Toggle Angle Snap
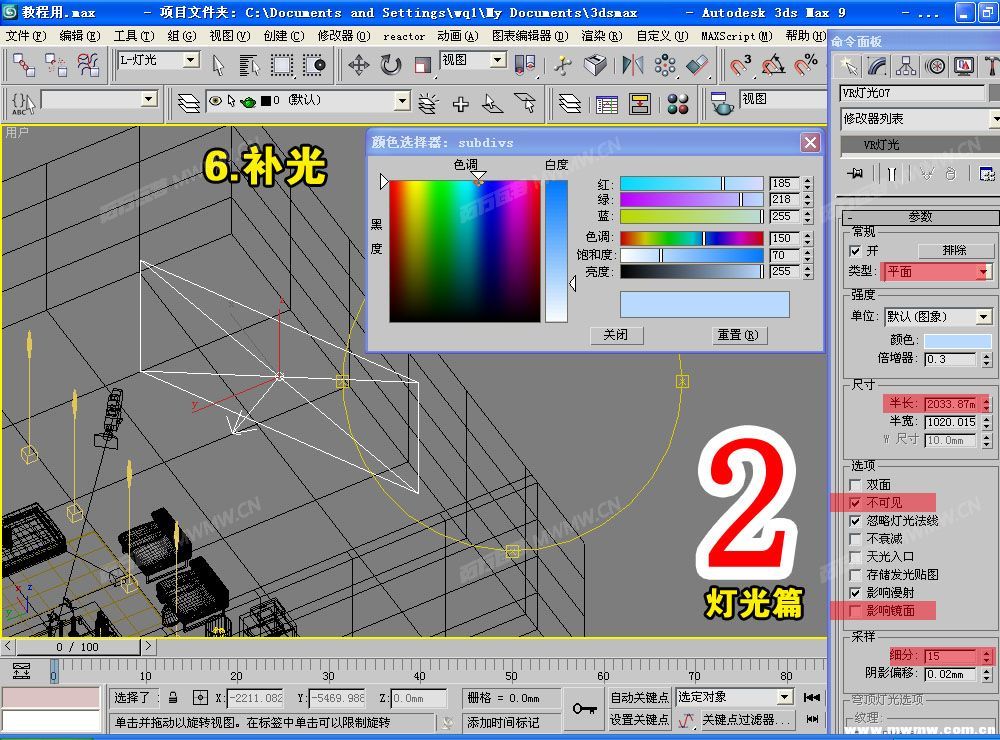 [x=773, y=65]
